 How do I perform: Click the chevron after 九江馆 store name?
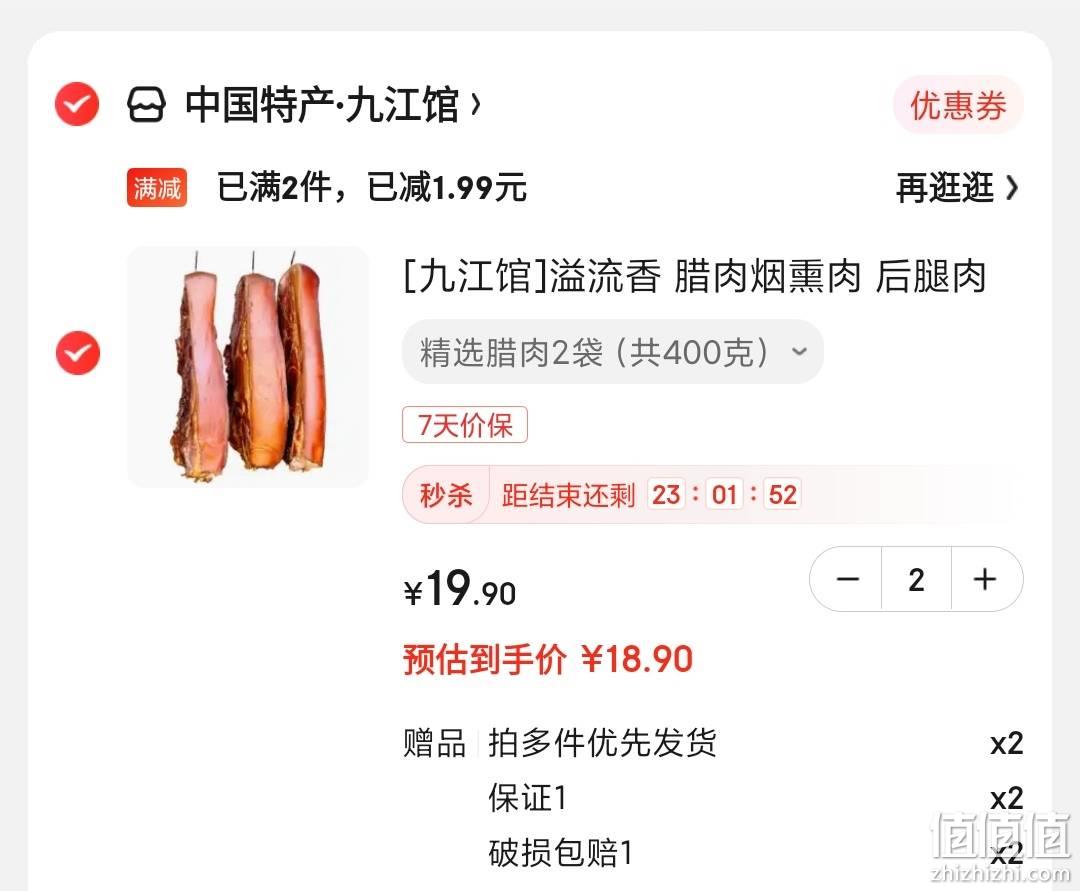(475, 105)
